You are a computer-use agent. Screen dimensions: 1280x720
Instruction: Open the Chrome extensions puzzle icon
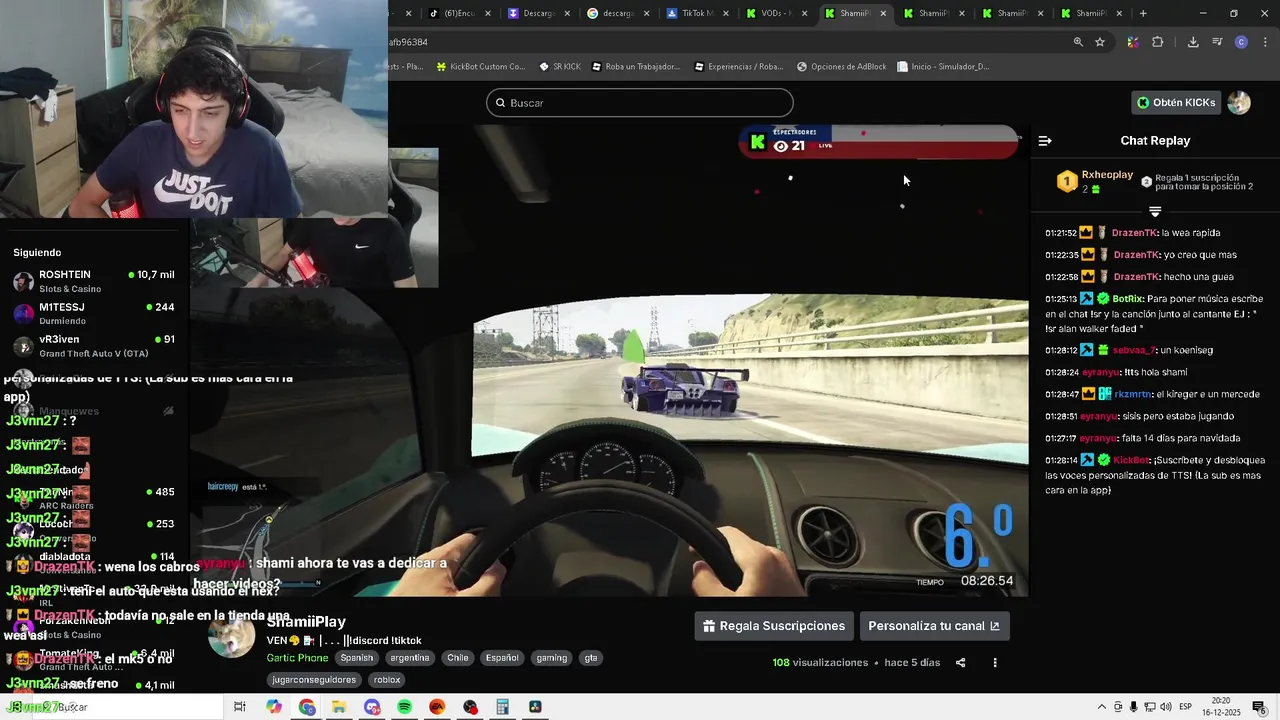pos(1158,42)
